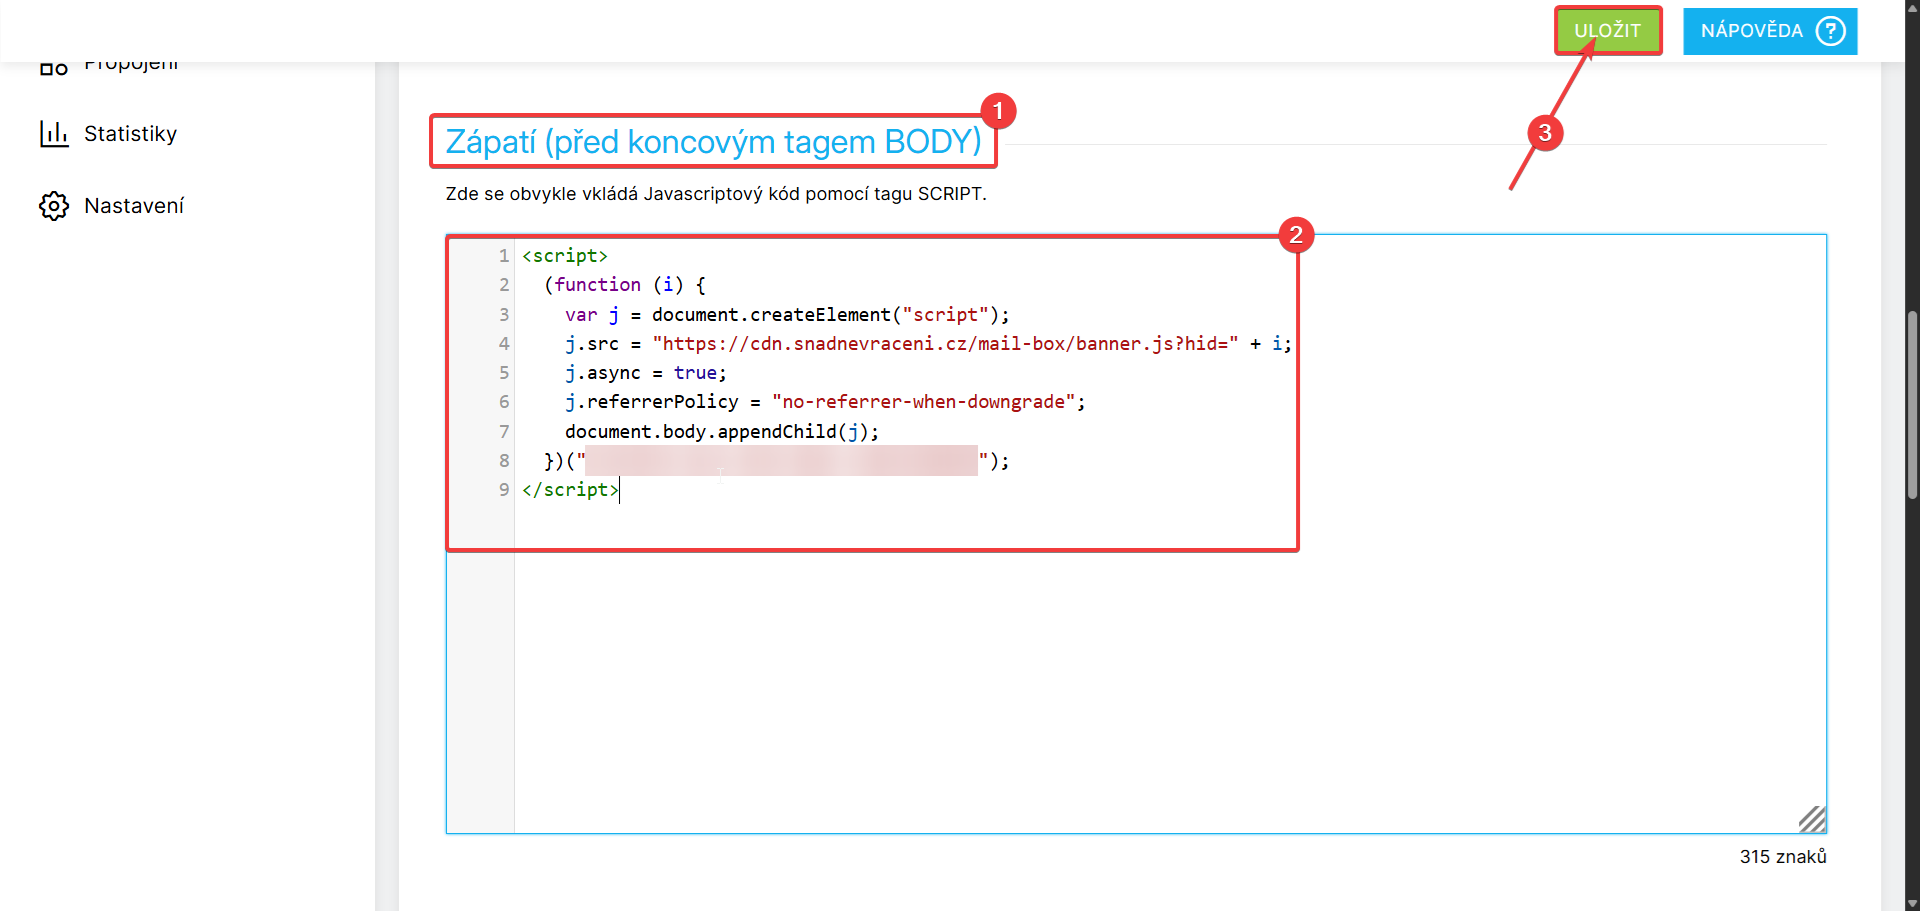Place cursor on the closing </script> tag
The width and height of the screenshot is (1920, 911).
(x=569, y=490)
